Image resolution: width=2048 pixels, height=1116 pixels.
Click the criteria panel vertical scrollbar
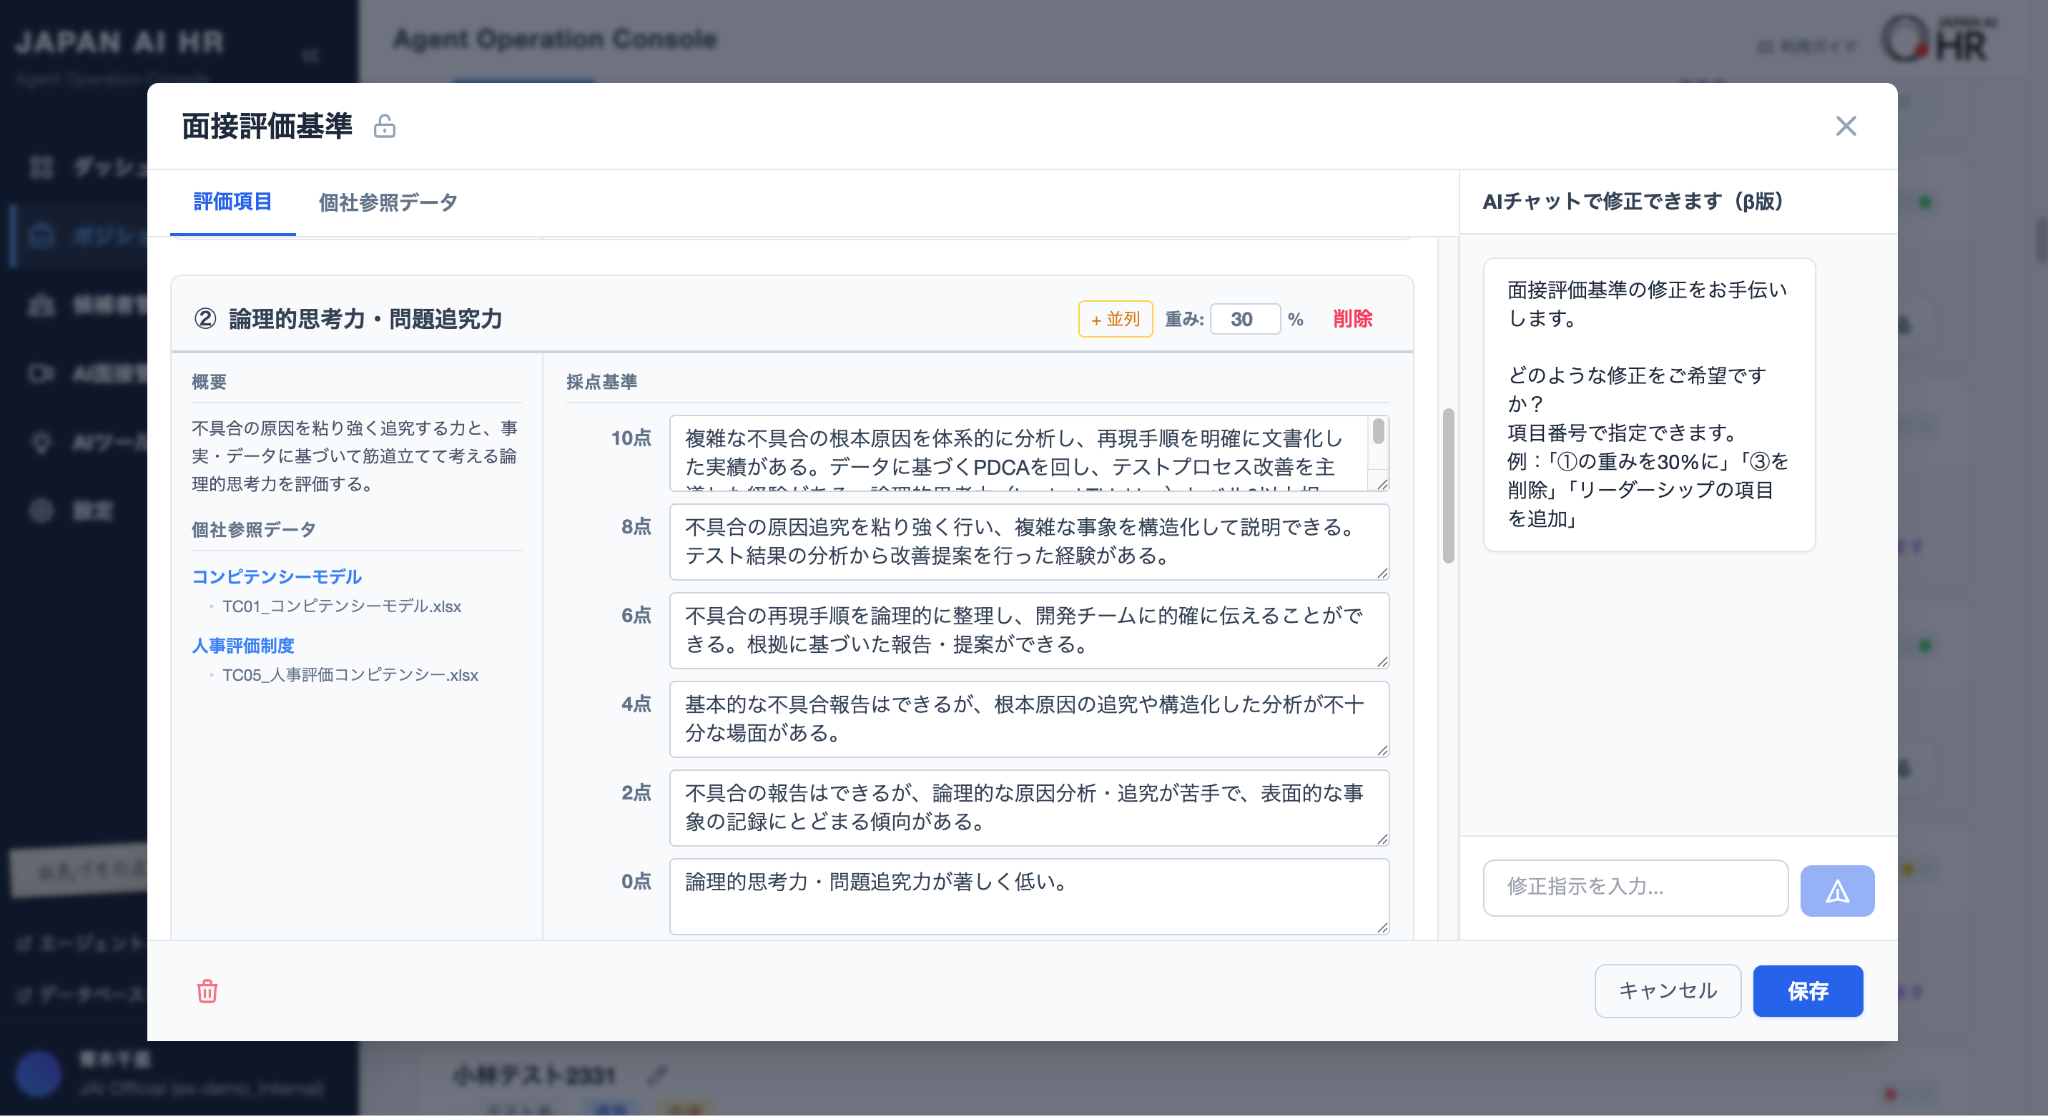tap(1448, 486)
